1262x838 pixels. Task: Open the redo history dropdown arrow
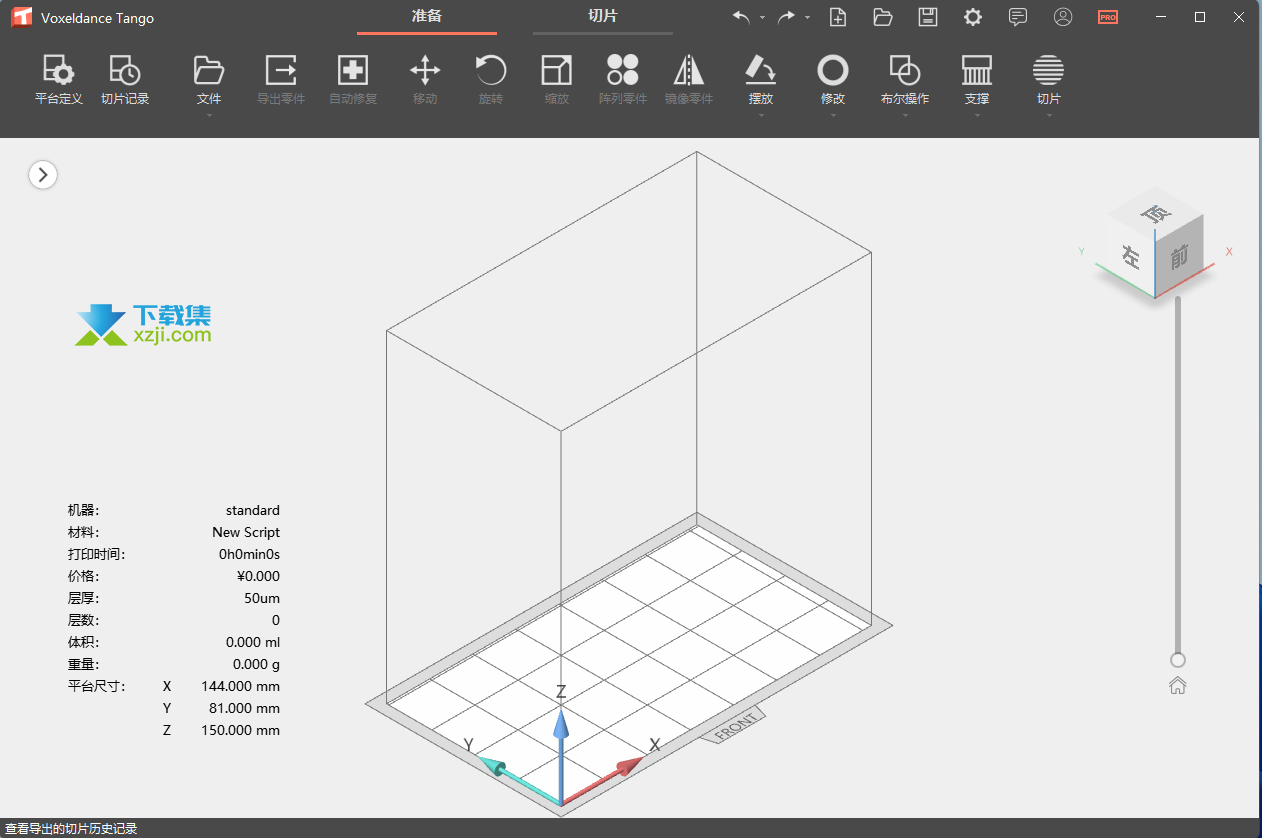807,18
